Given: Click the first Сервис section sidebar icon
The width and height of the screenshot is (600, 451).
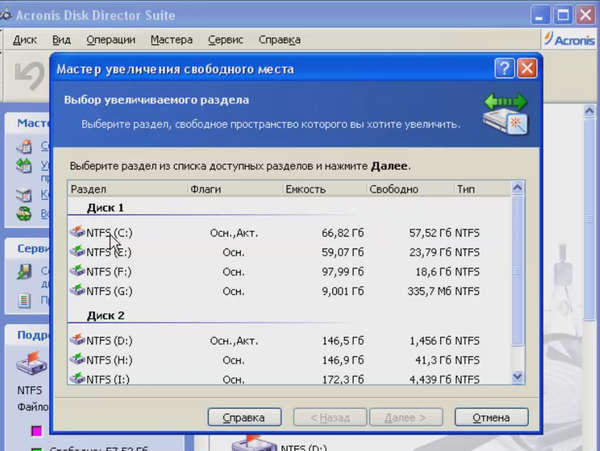Looking at the screenshot, I should 24,271.
